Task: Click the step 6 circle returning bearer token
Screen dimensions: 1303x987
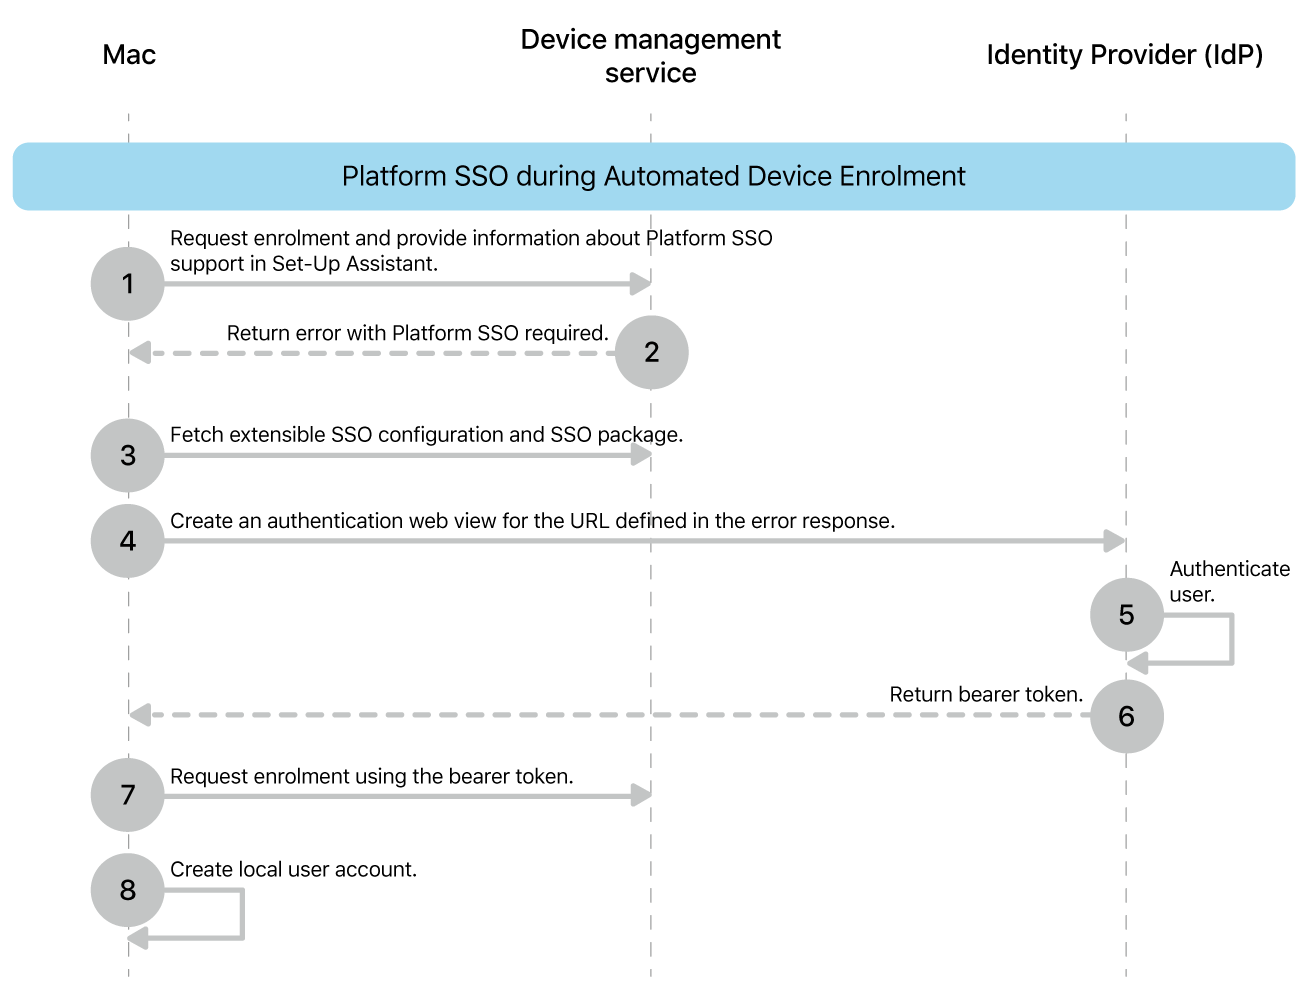Action: pos(1127,716)
